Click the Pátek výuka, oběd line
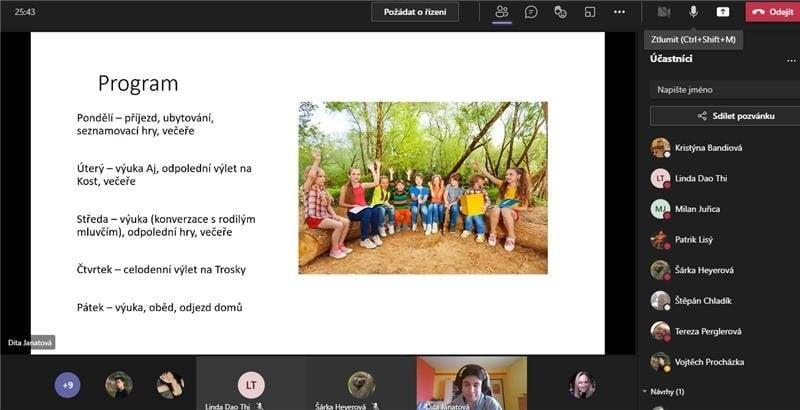The width and height of the screenshot is (800, 410). (160, 307)
